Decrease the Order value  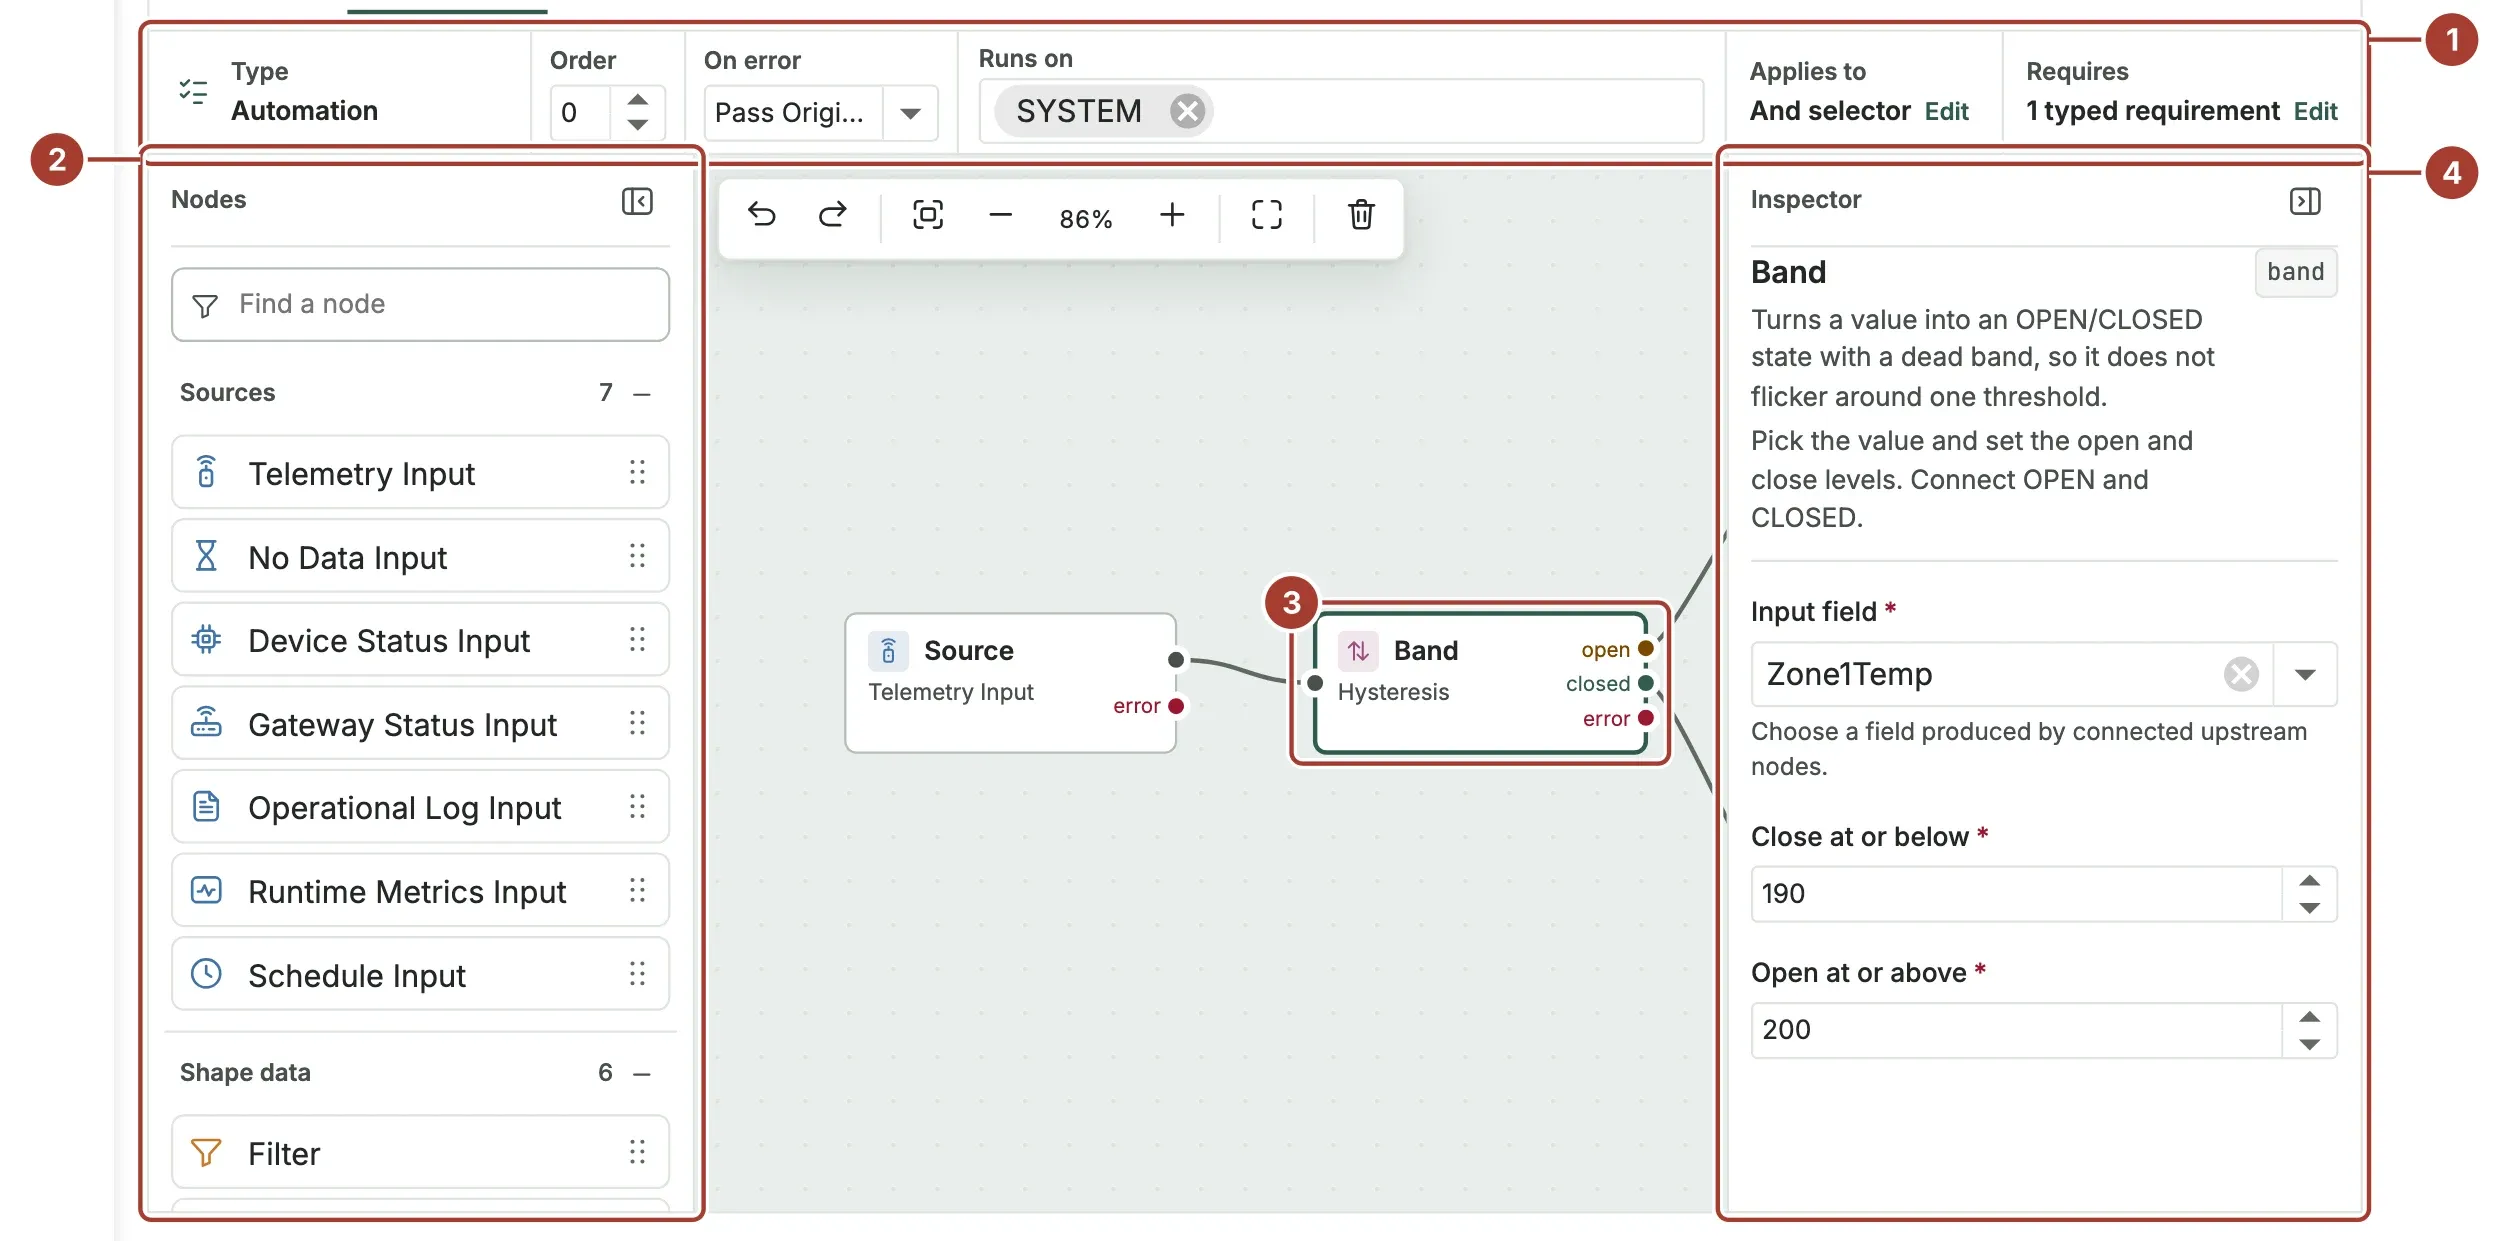tap(637, 126)
